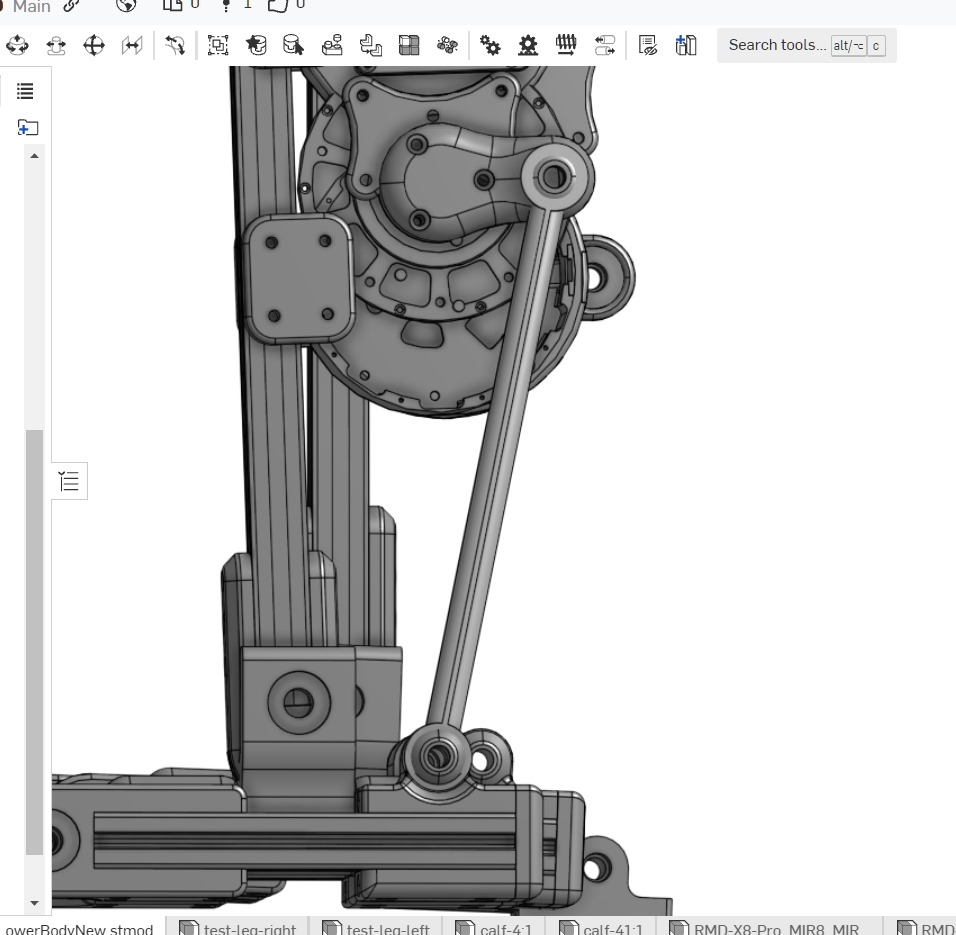
Task: Select the screw relation tool
Action: click(x=566, y=45)
